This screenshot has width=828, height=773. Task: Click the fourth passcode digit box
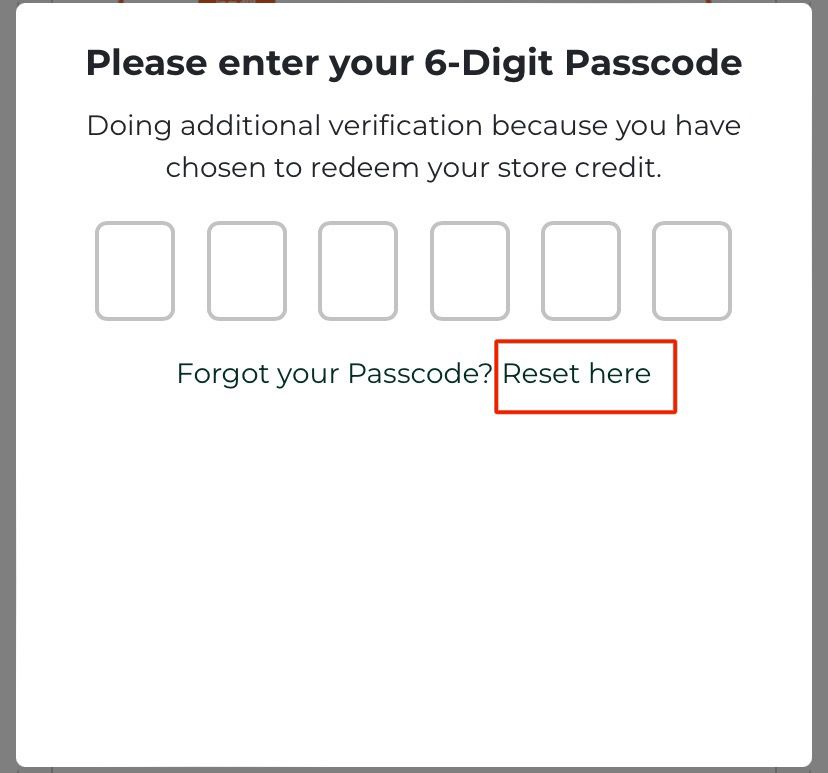coord(470,271)
